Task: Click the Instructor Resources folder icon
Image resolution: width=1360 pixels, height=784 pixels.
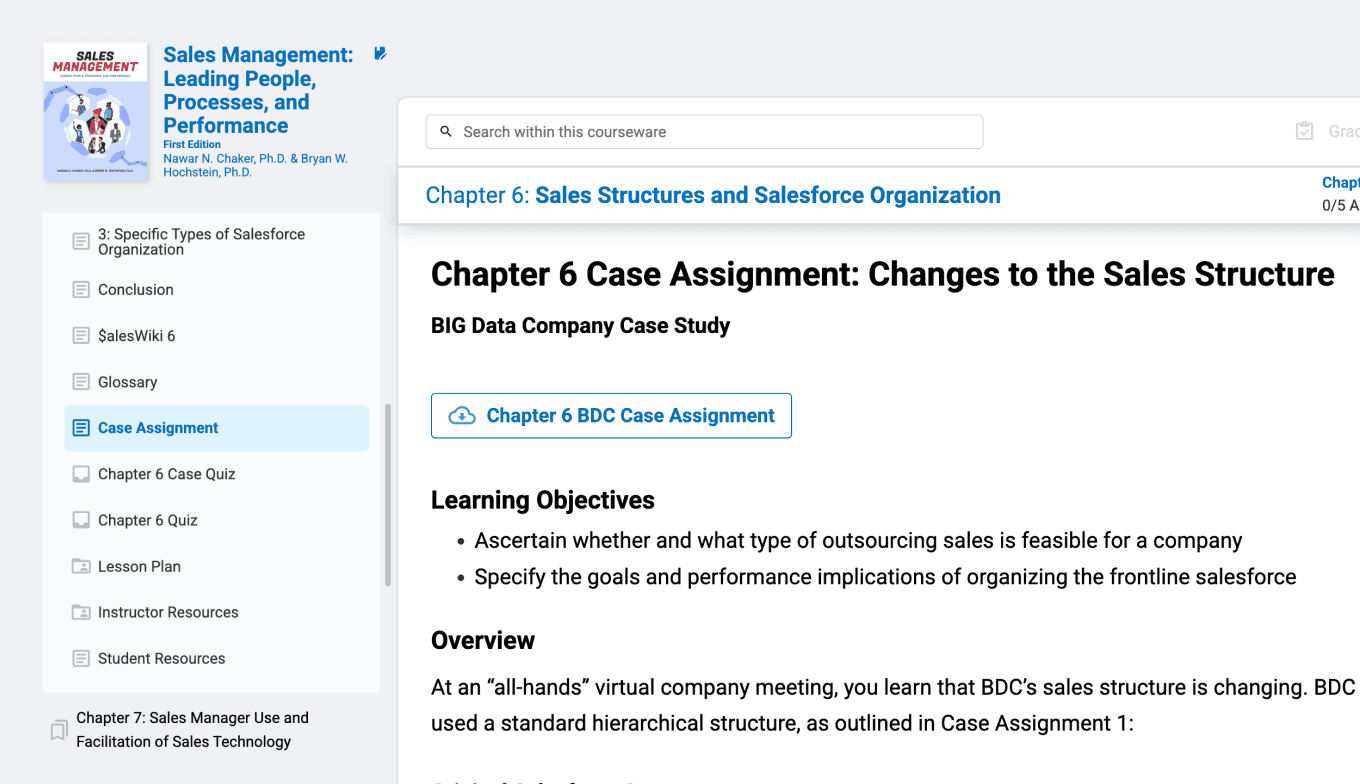Action: 81,613
